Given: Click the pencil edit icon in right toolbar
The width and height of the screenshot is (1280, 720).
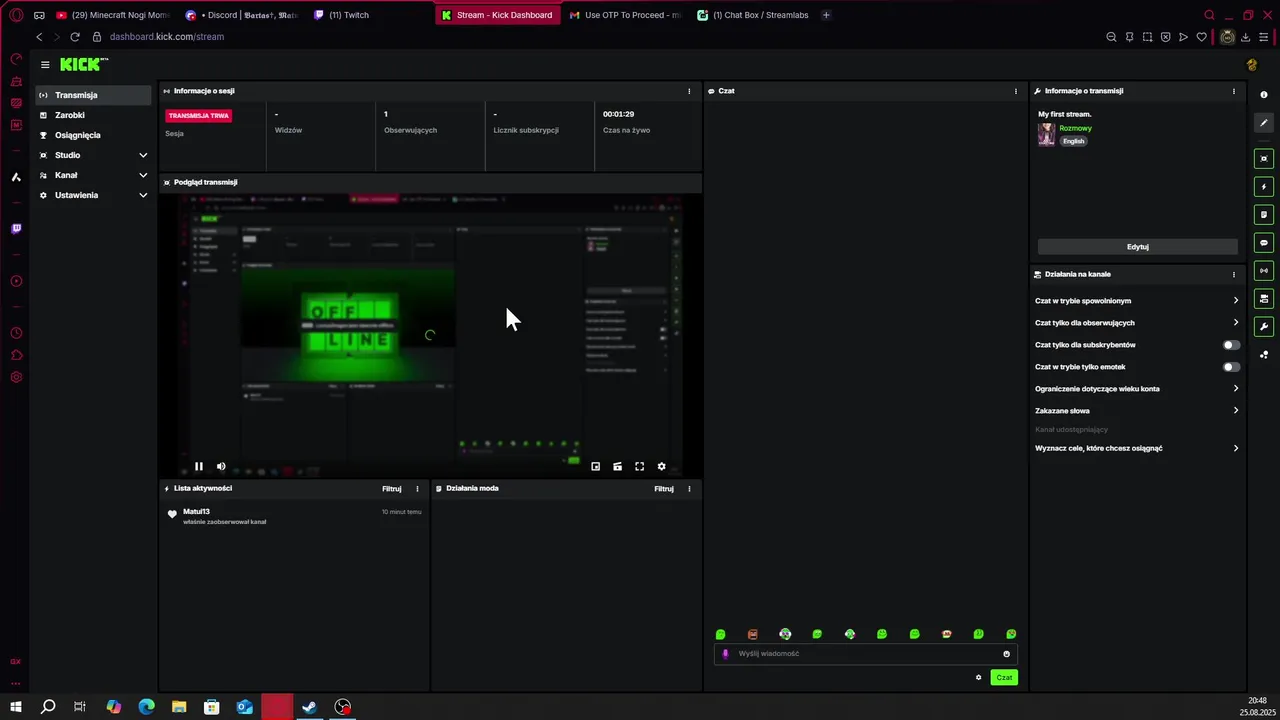Looking at the screenshot, I should point(1264,123).
